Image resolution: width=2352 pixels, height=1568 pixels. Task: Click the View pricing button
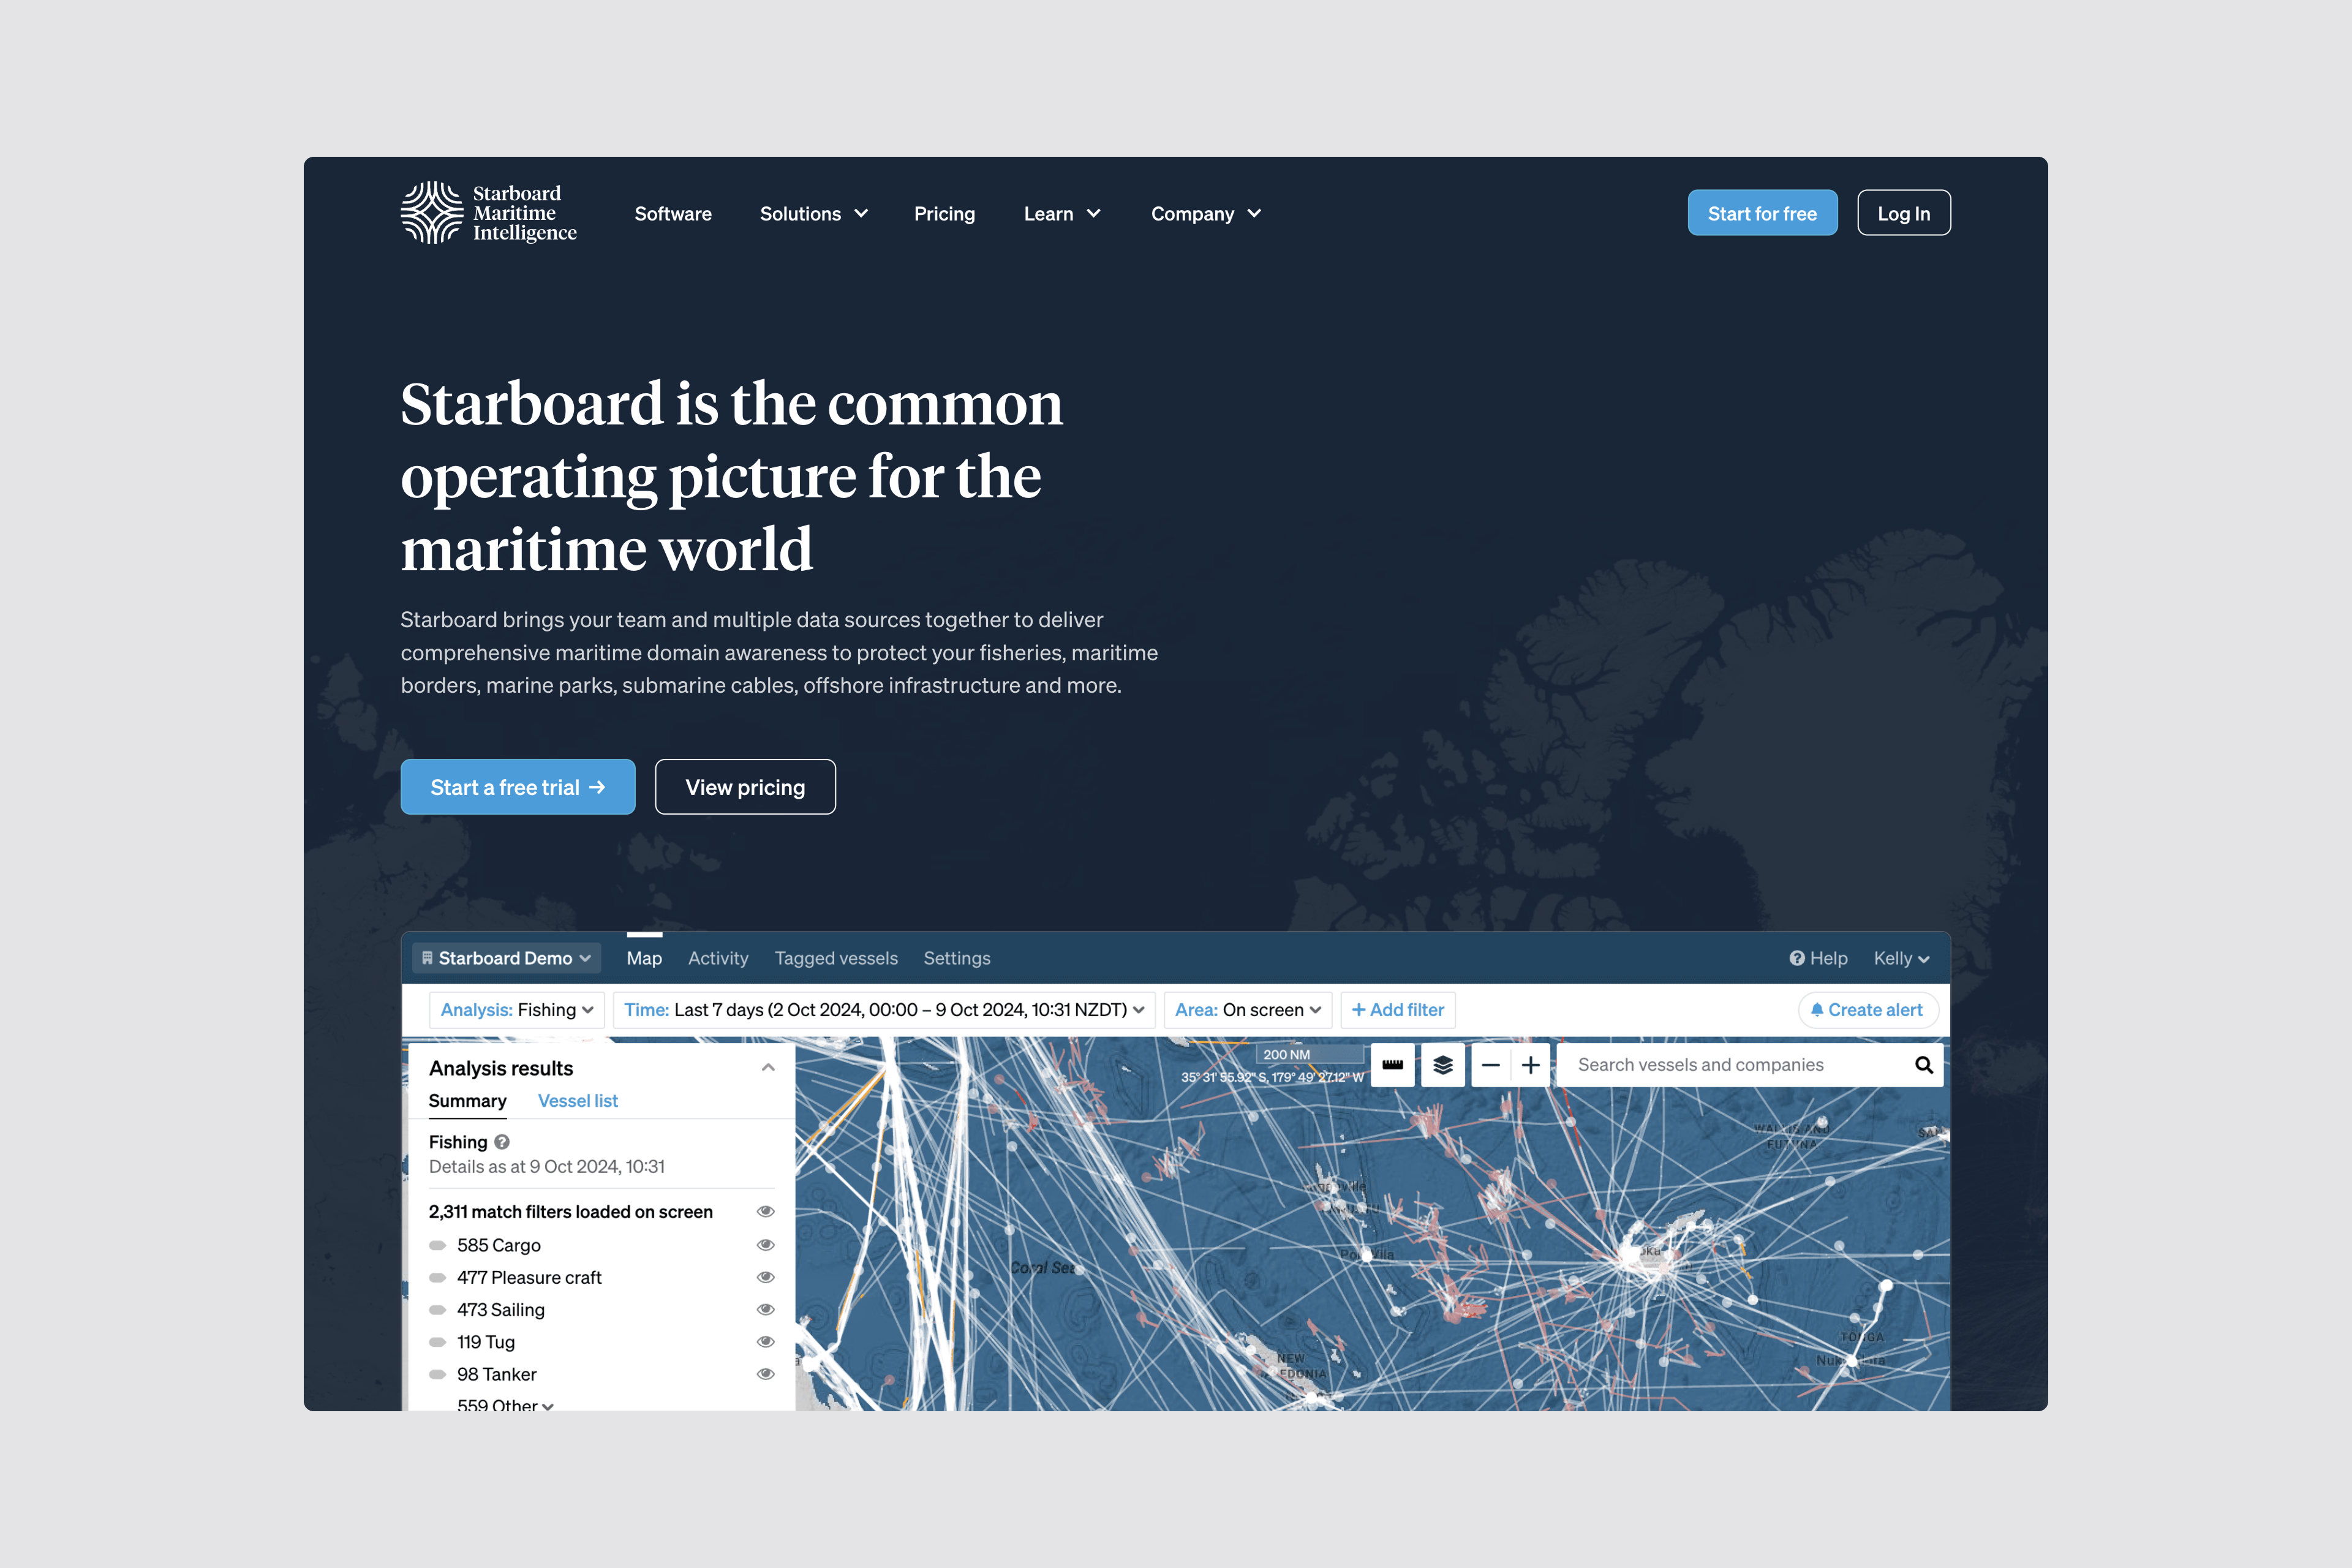pos(745,787)
